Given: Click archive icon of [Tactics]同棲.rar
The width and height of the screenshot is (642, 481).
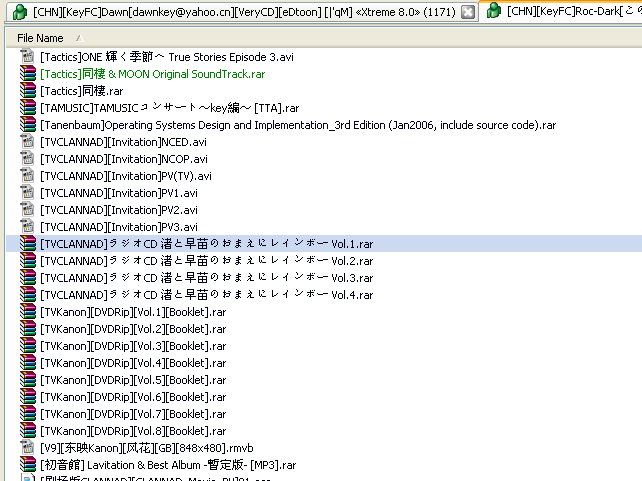Looking at the screenshot, I should pos(27,90).
